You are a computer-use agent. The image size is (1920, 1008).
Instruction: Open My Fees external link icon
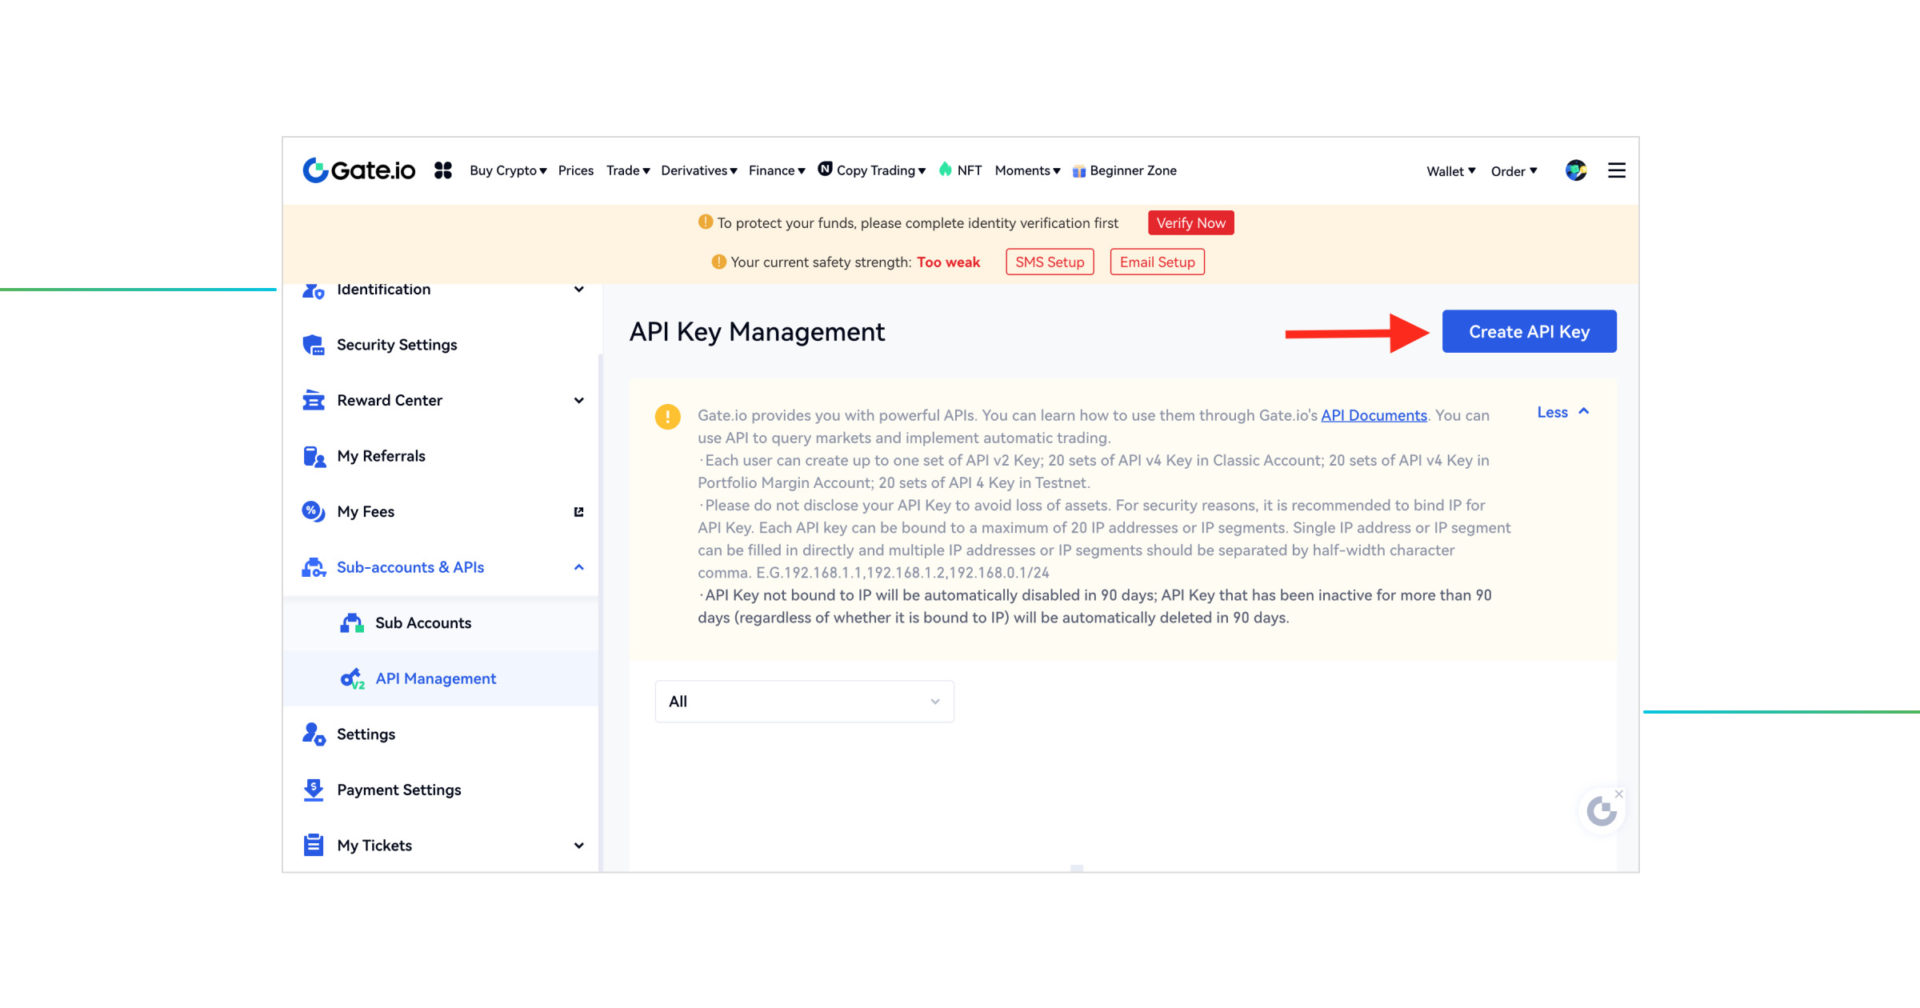(578, 512)
